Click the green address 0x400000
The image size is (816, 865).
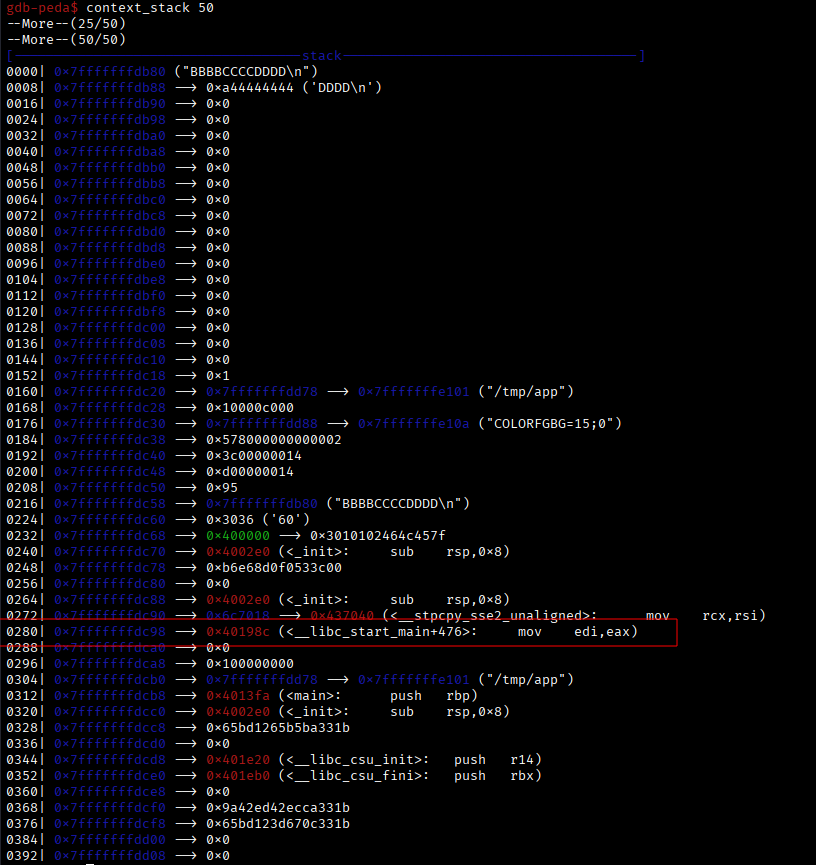tap(238, 536)
